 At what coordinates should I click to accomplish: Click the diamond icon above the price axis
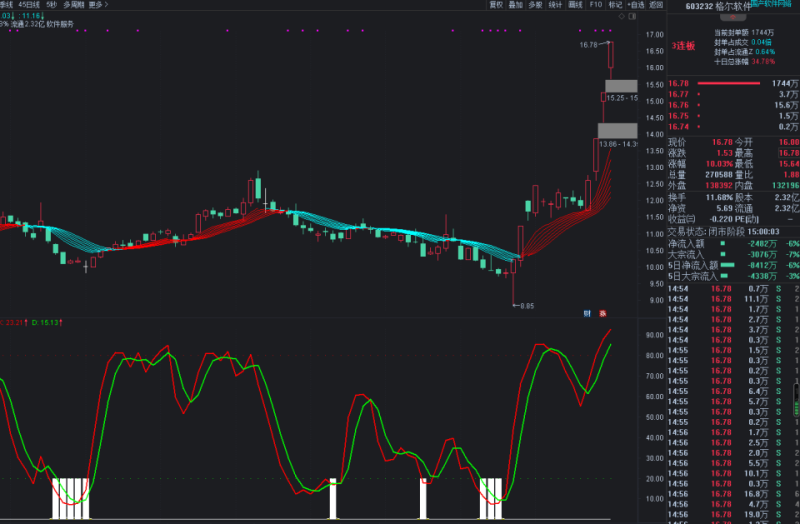[x=622, y=16]
